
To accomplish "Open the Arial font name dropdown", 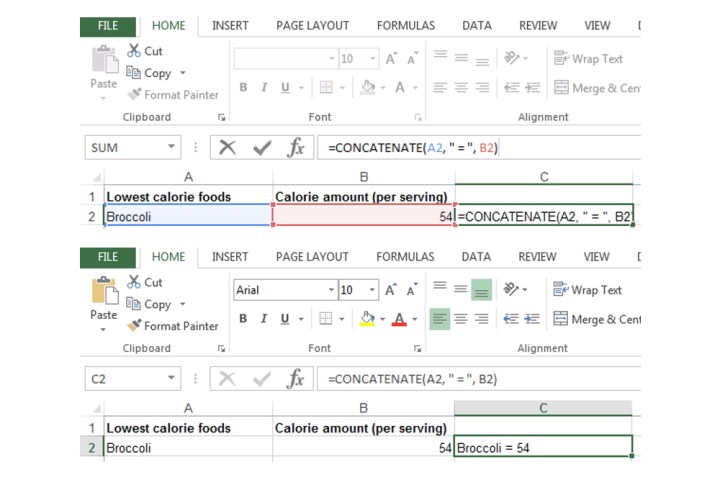I will pos(331,290).
